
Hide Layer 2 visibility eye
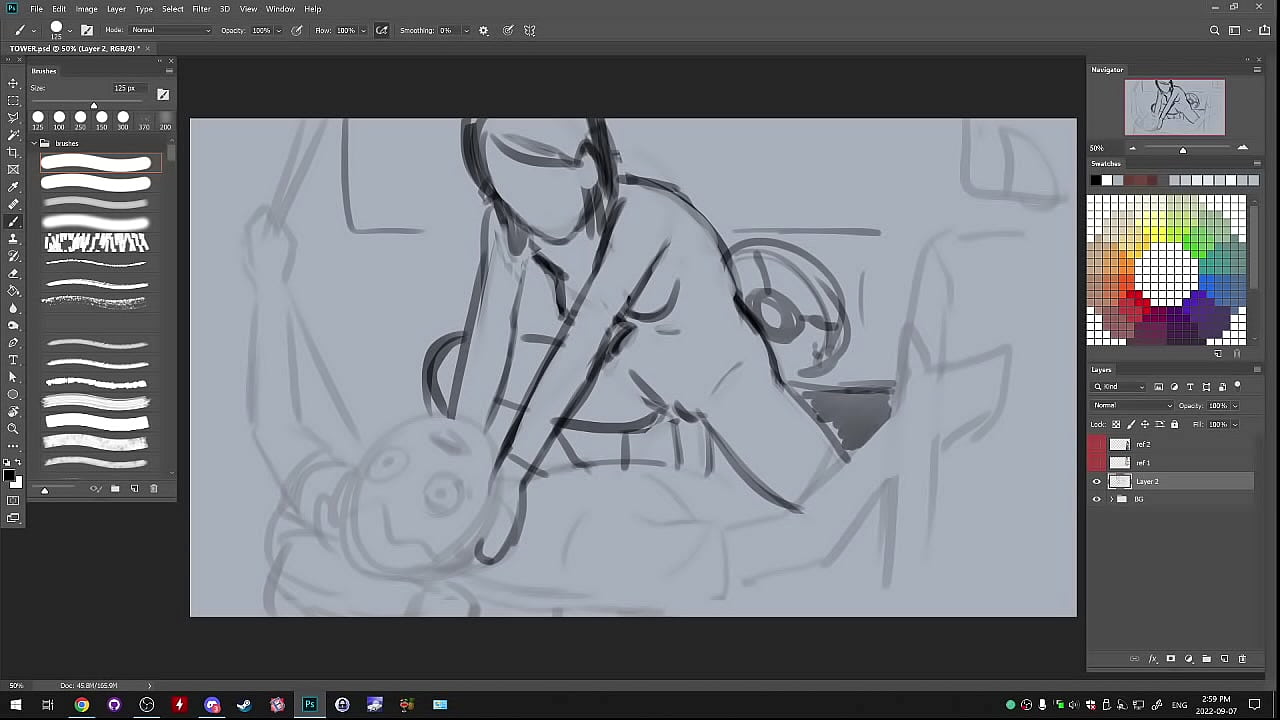[x=1097, y=482]
